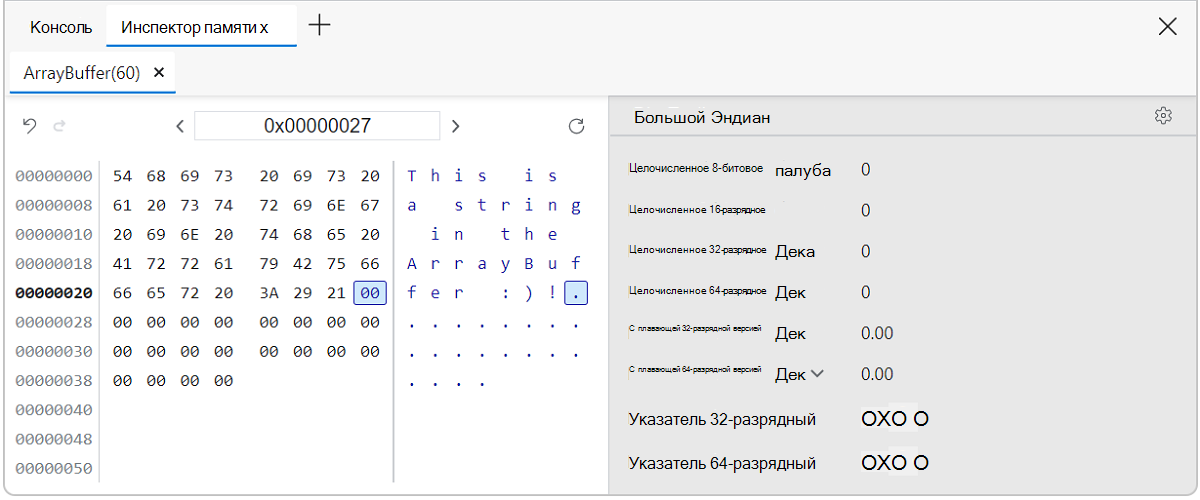Click the Указатель 64-разрядный label
The height and width of the screenshot is (500, 1200).
click(722, 464)
